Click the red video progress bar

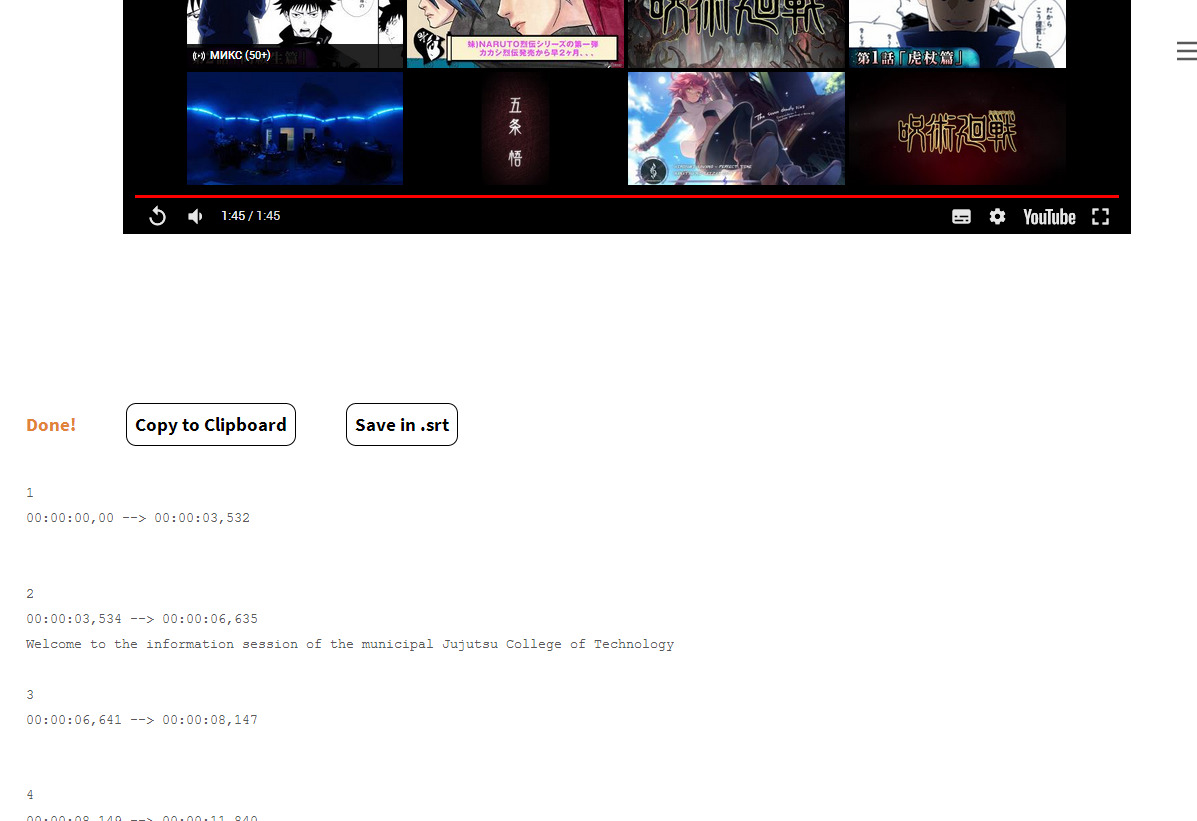point(626,196)
